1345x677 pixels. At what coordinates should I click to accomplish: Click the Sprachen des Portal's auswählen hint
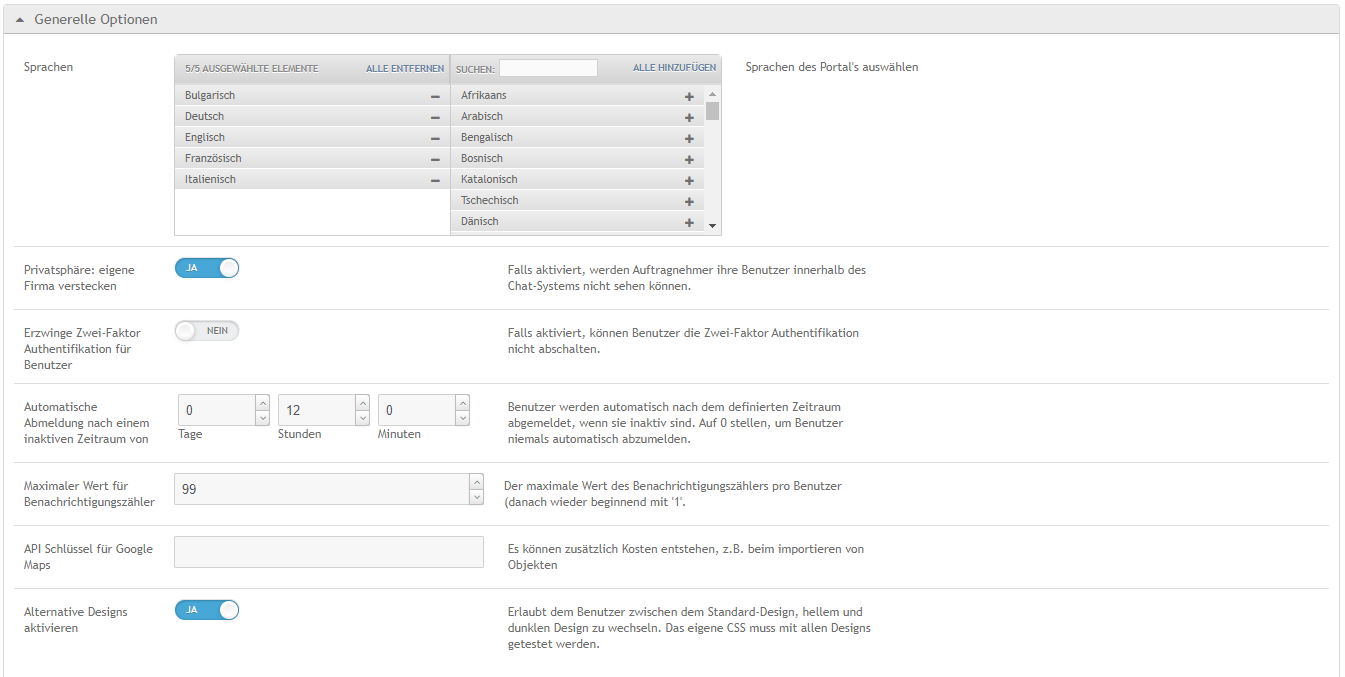(832, 67)
